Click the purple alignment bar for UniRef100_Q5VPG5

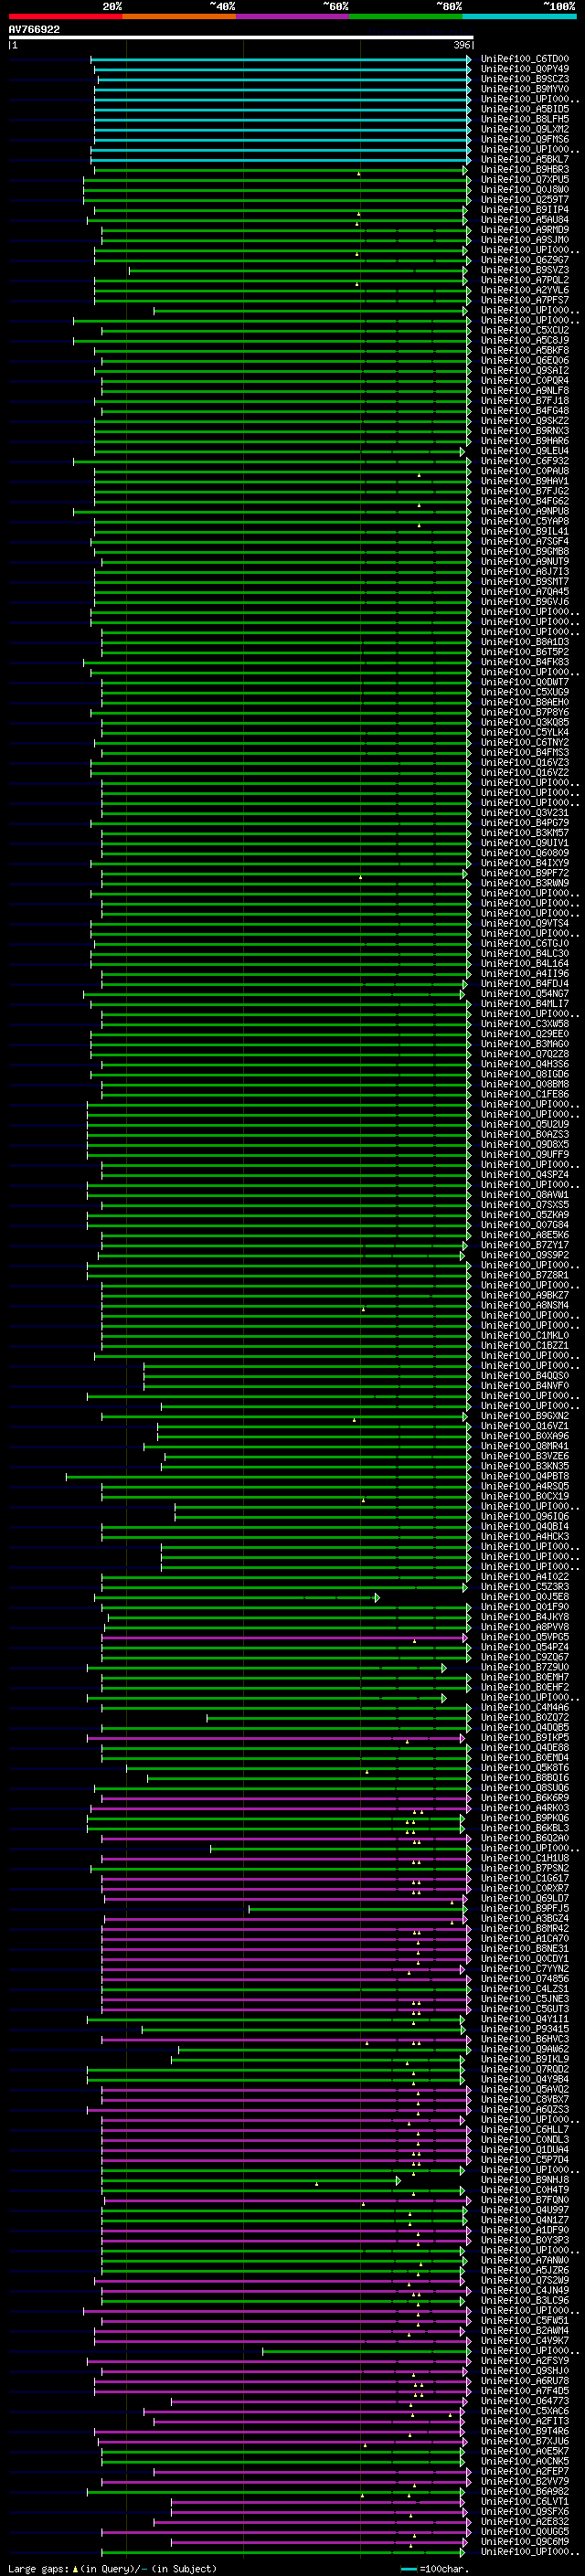[x=283, y=1638]
